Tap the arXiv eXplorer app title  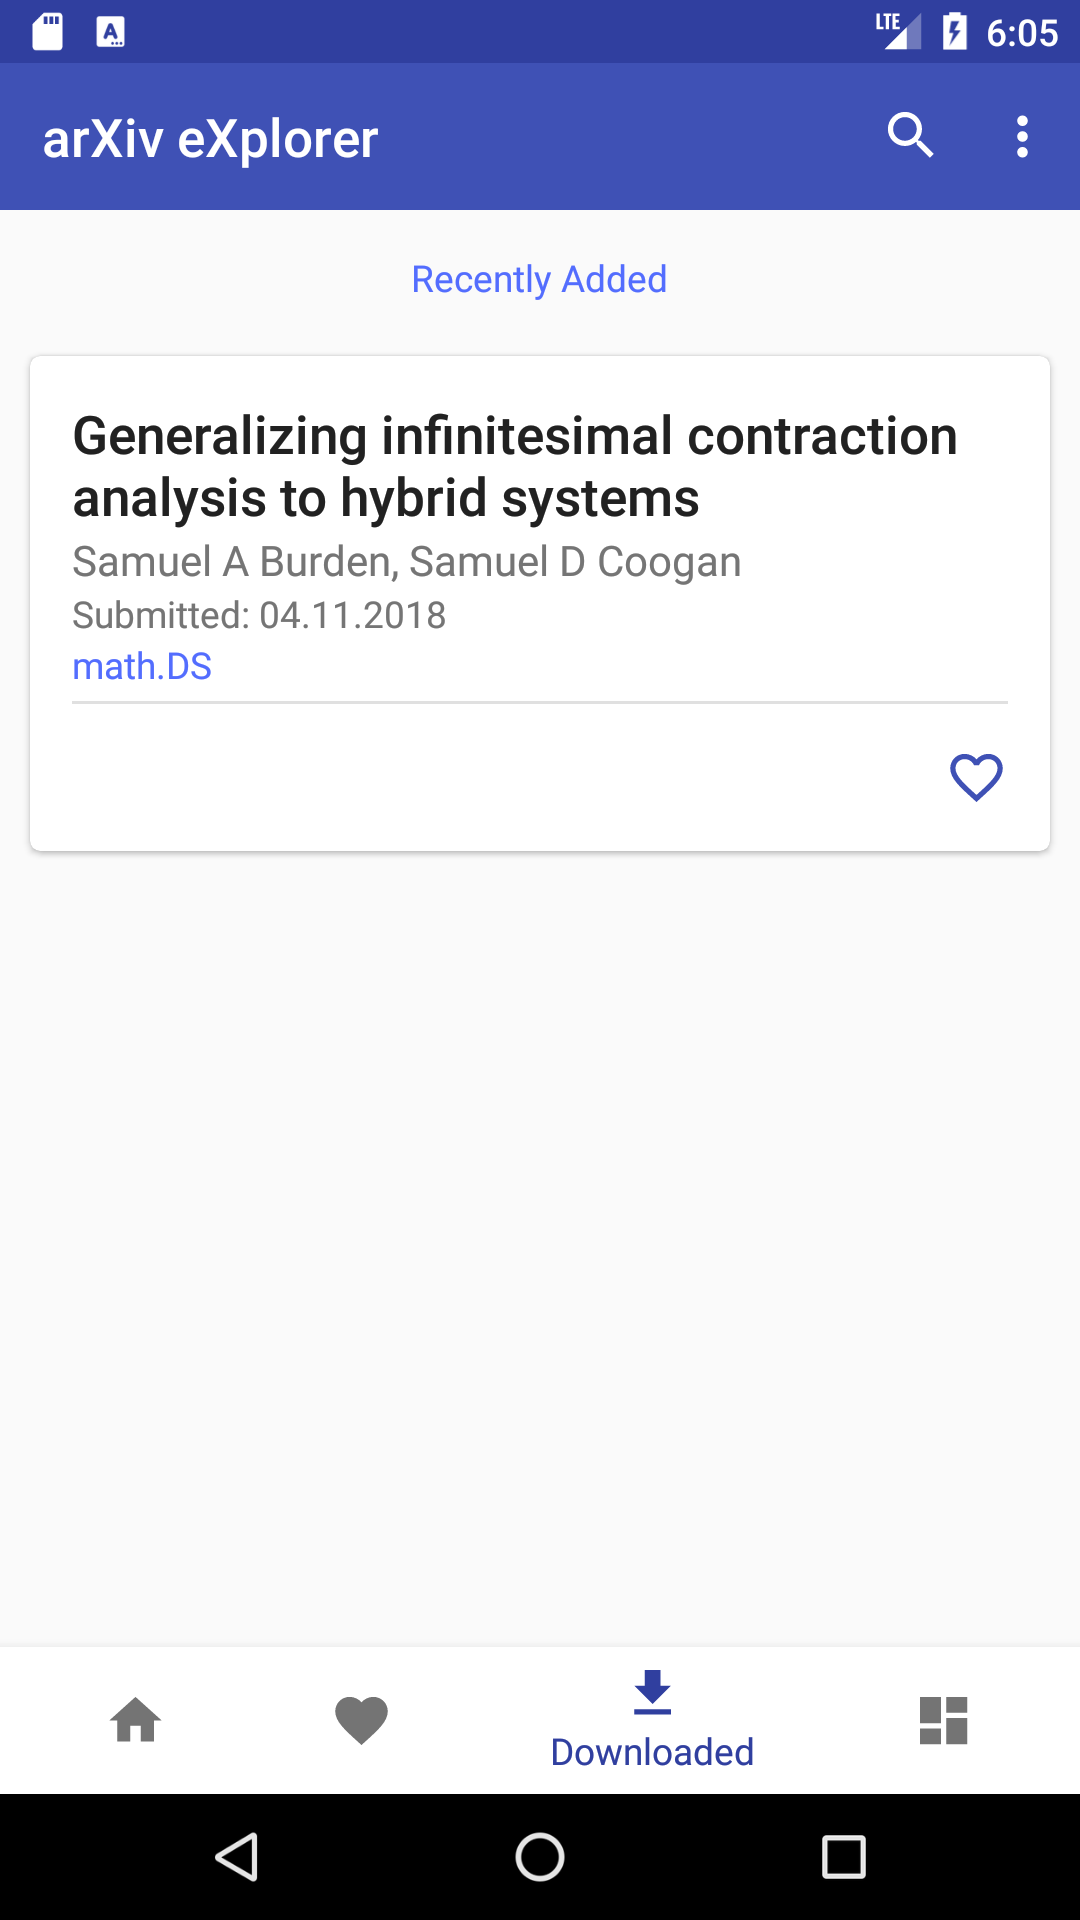pos(210,138)
